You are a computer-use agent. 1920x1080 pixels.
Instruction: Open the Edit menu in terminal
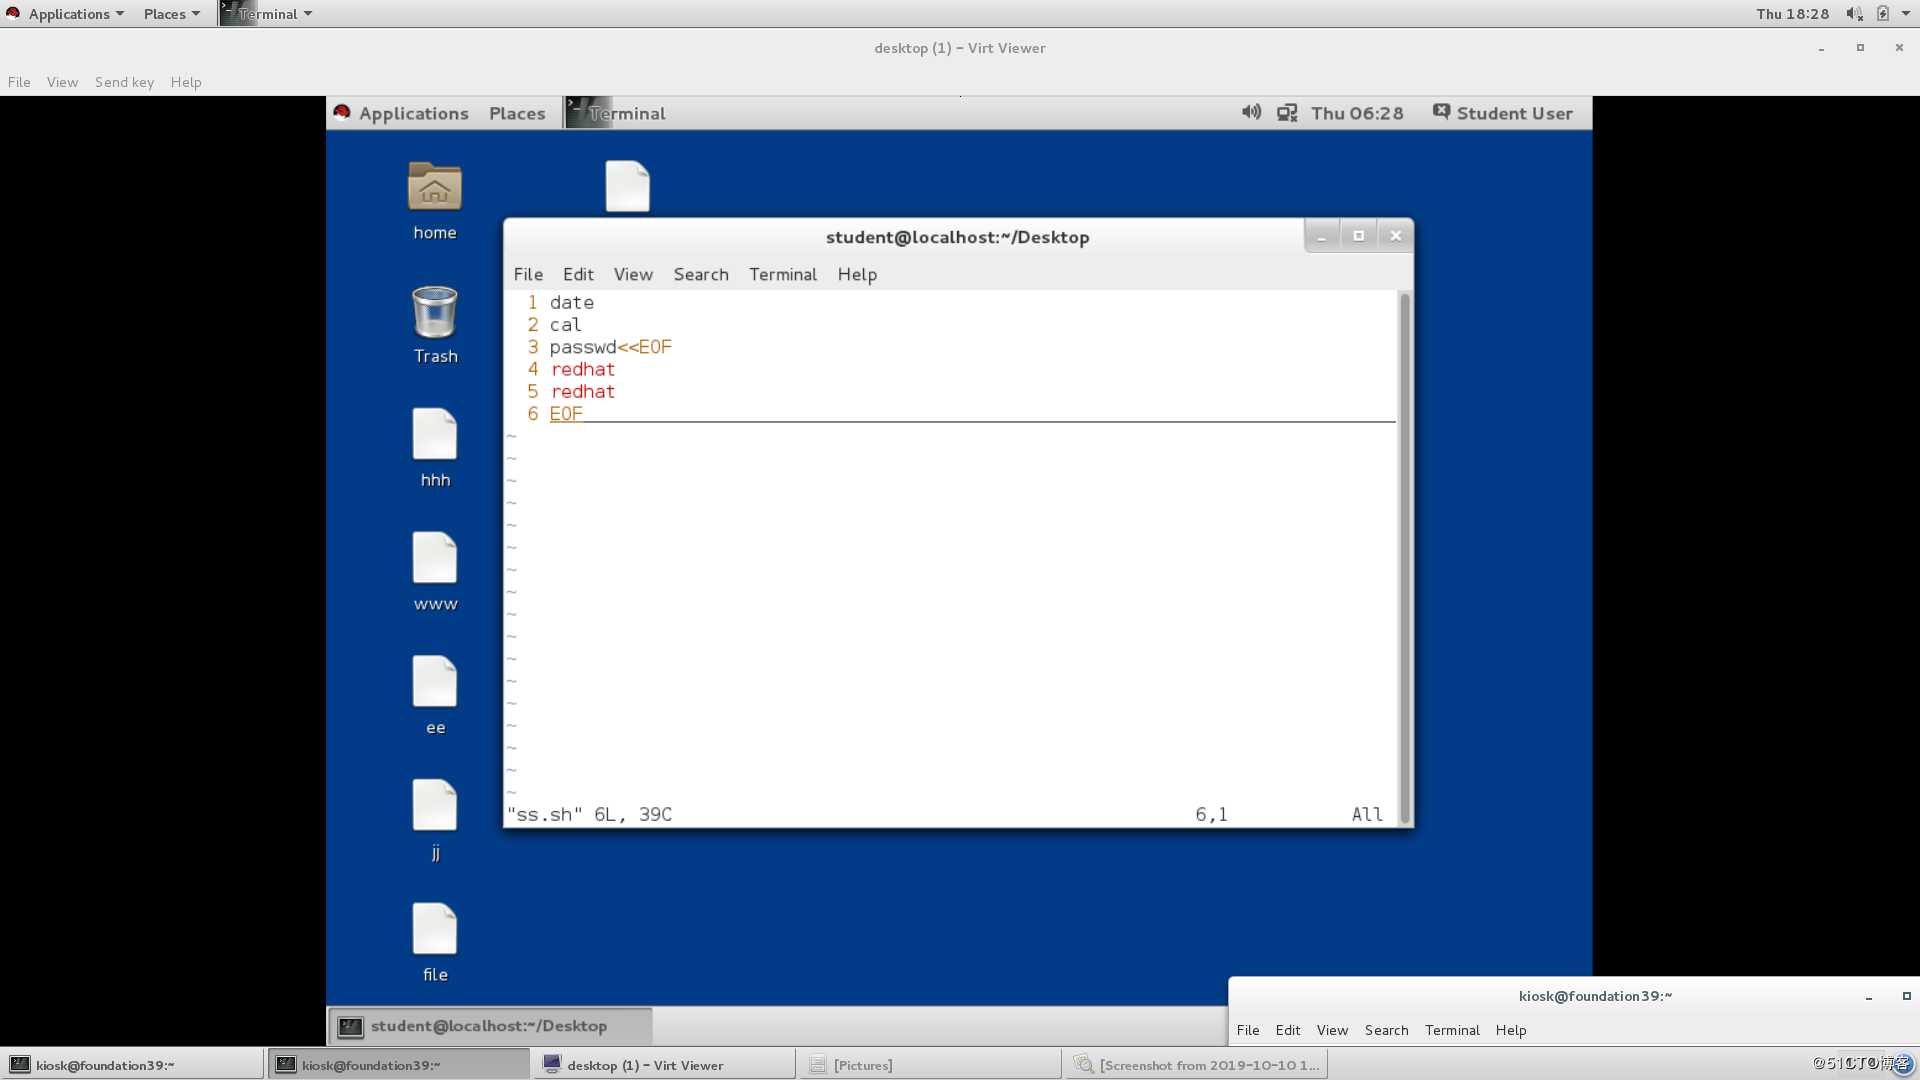(578, 273)
